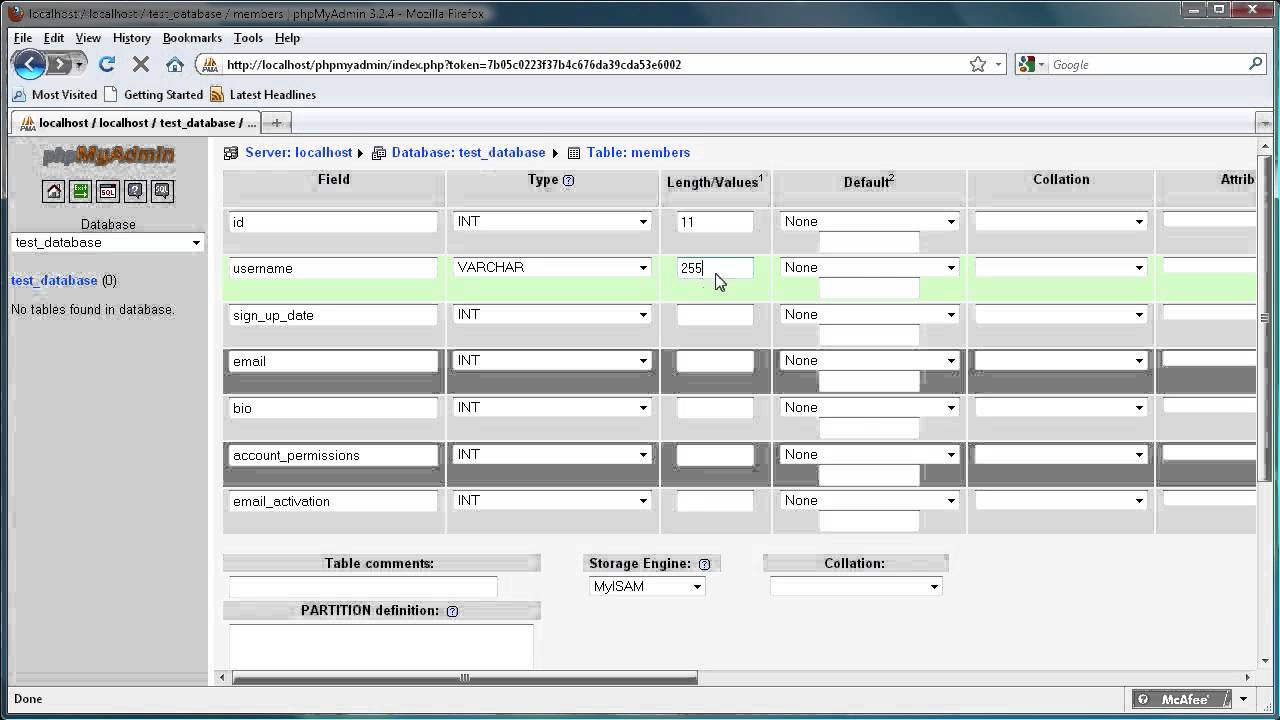Screen dimensions: 1280x720
Task: Open the test_database selector dropdown
Action: [108, 243]
